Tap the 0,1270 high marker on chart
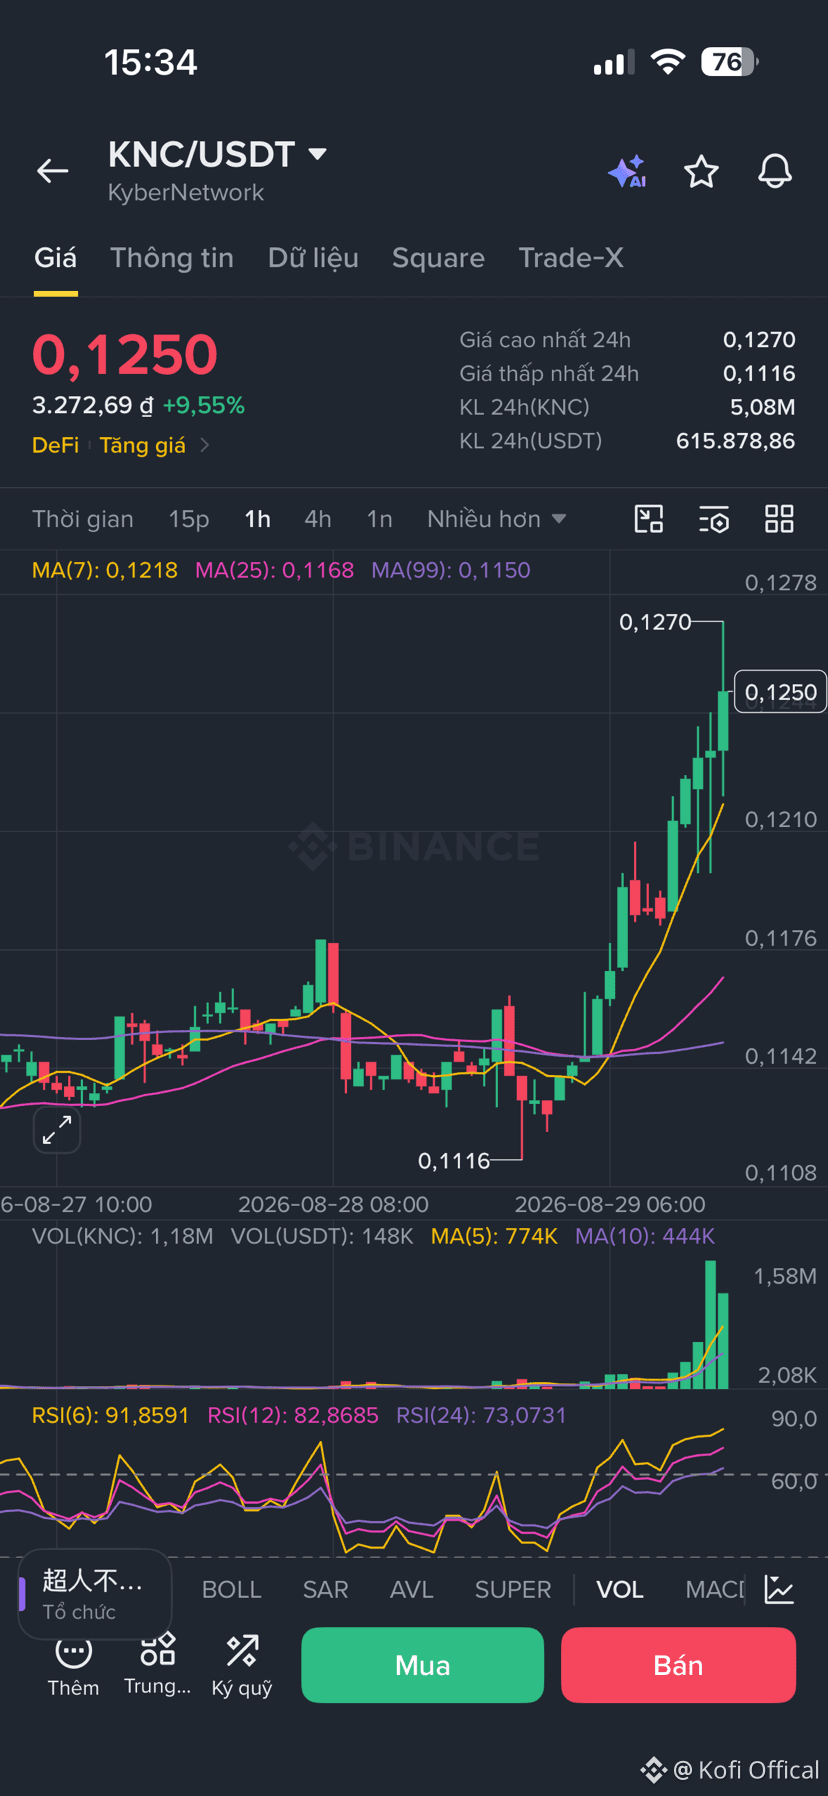The image size is (828, 1796). [x=655, y=622]
